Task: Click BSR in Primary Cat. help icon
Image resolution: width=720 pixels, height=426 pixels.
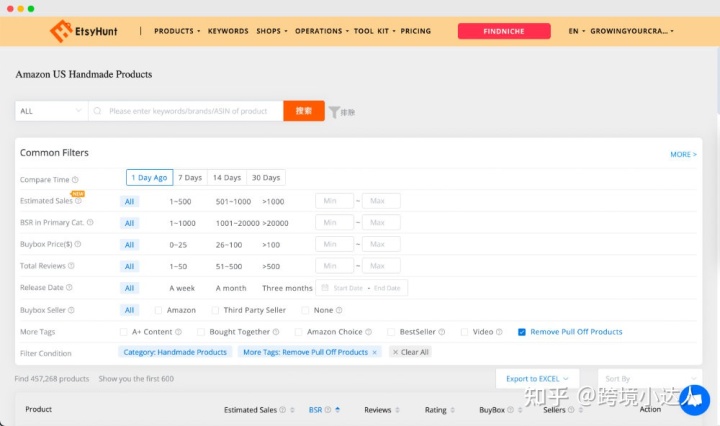Action: pyautogui.click(x=90, y=222)
